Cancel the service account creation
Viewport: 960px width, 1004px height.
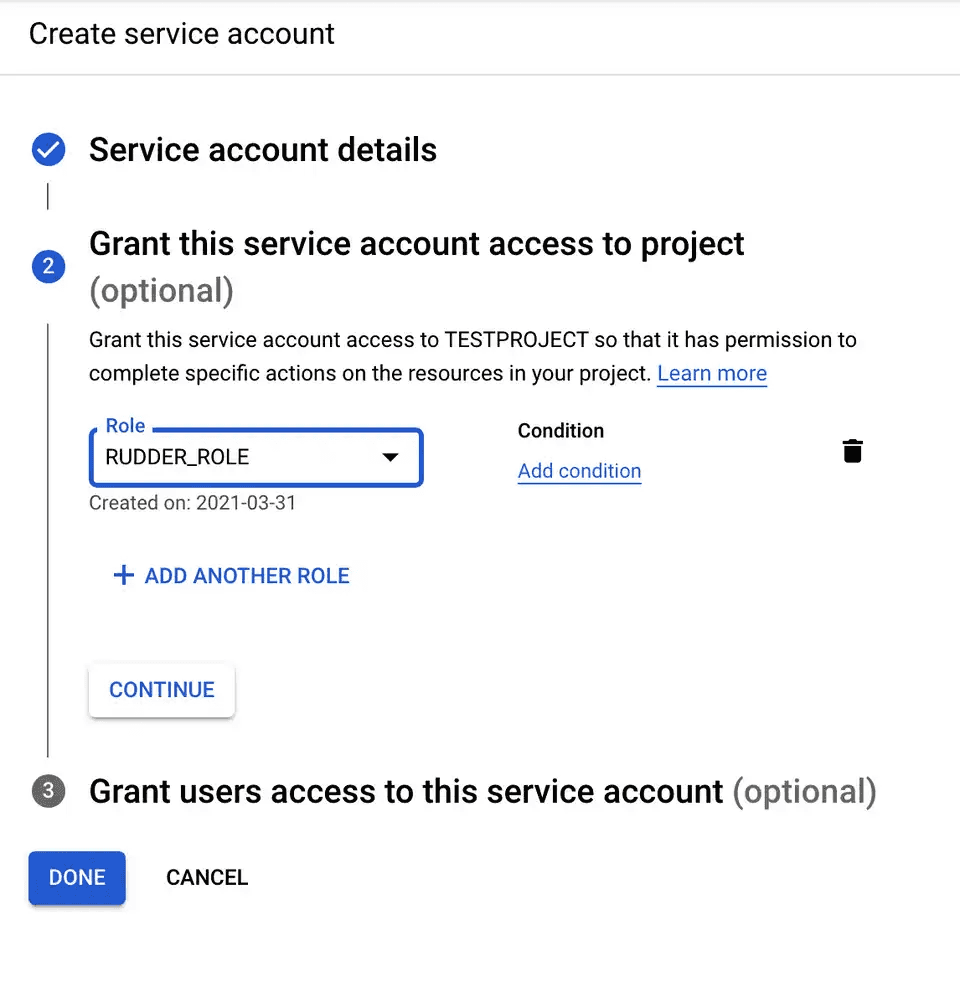(207, 878)
